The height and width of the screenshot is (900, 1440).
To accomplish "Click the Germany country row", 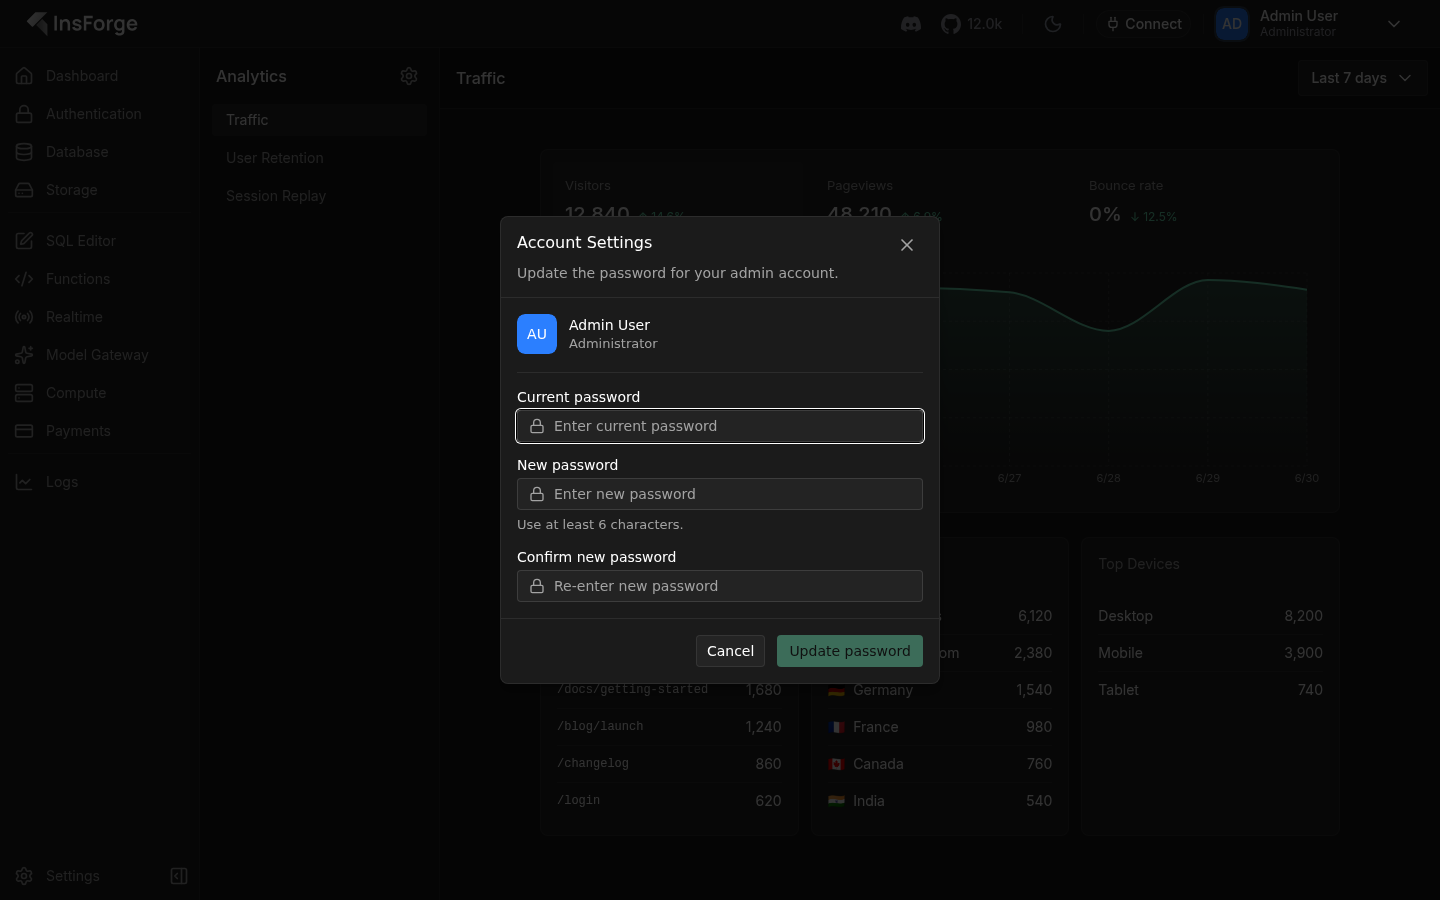I will 940,690.
